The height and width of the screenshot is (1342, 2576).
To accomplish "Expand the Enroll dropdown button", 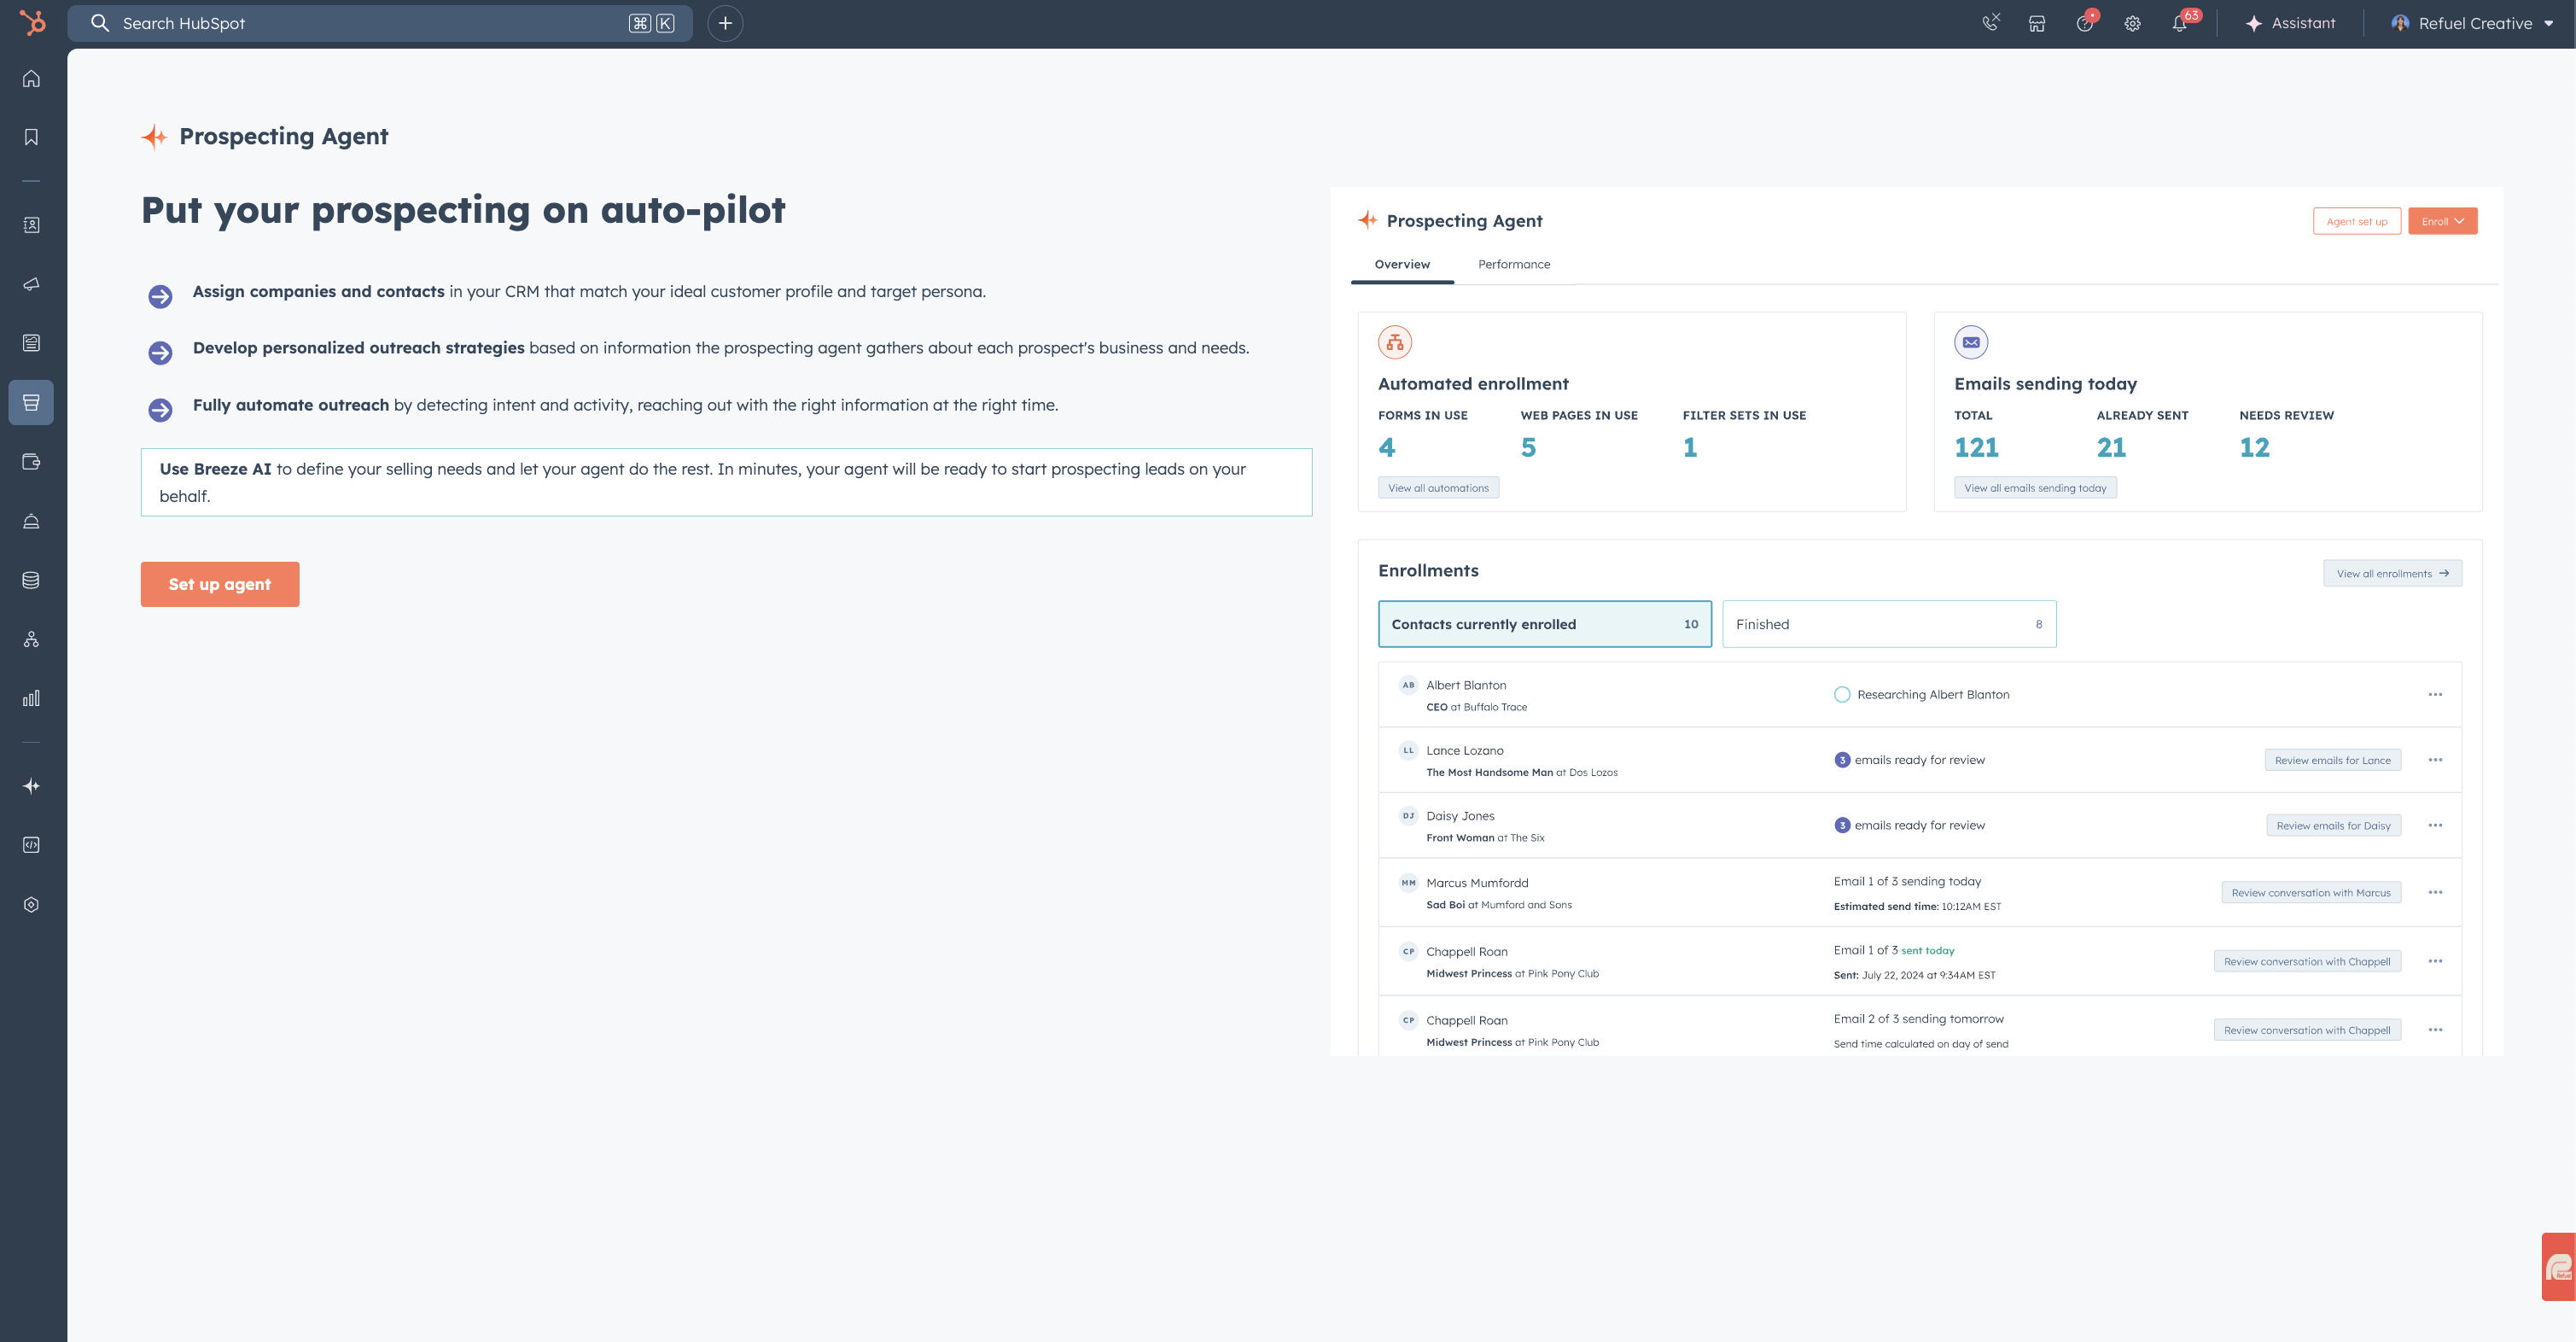I will [2442, 221].
